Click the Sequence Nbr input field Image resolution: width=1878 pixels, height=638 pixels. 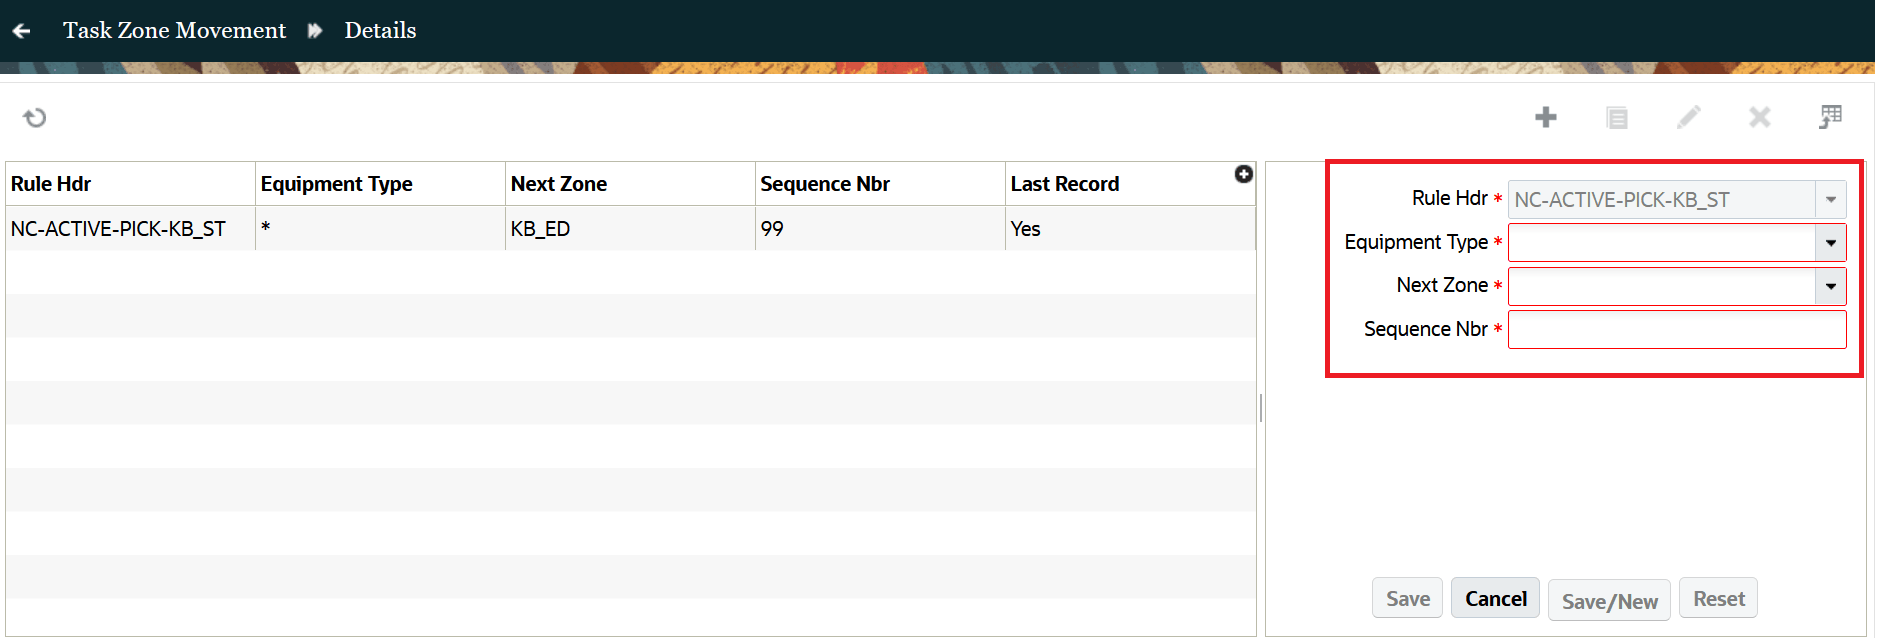pos(1676,330)
